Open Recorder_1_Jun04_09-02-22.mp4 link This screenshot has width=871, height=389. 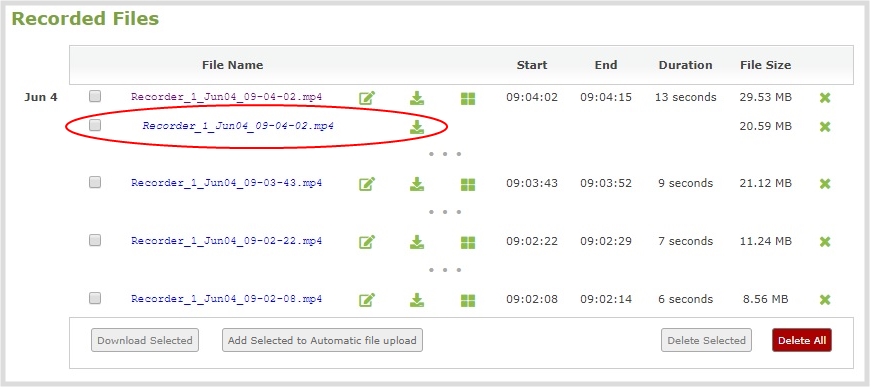tap(227, 241)
